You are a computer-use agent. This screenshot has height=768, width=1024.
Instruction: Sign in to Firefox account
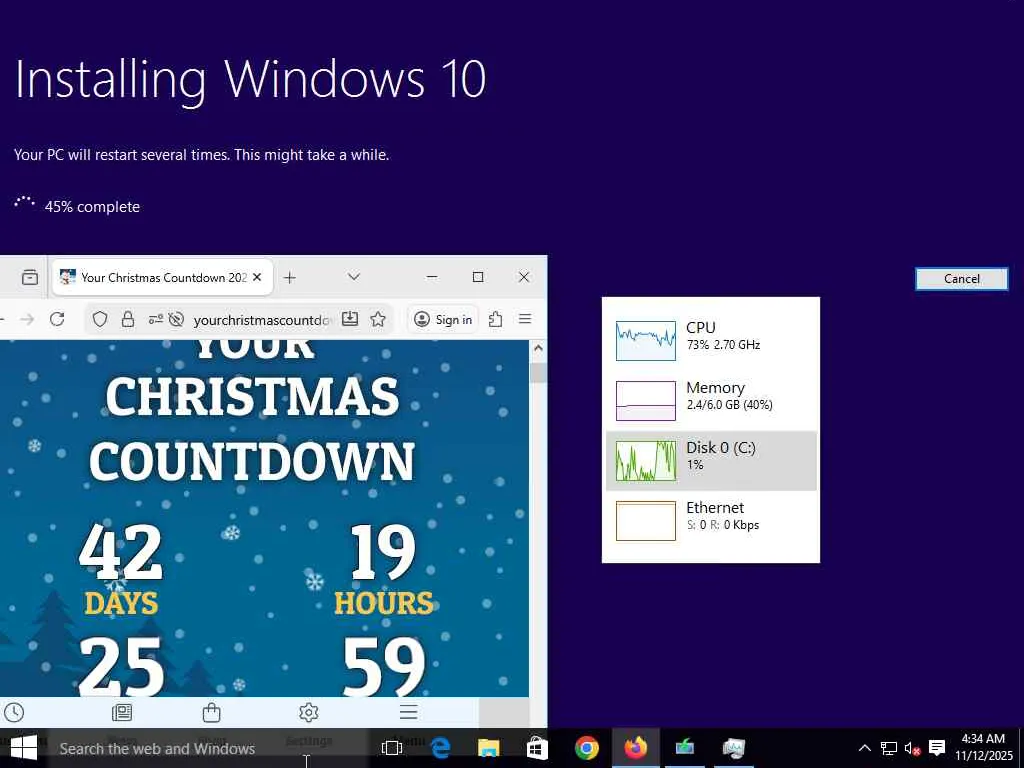[x=443, y=319]
